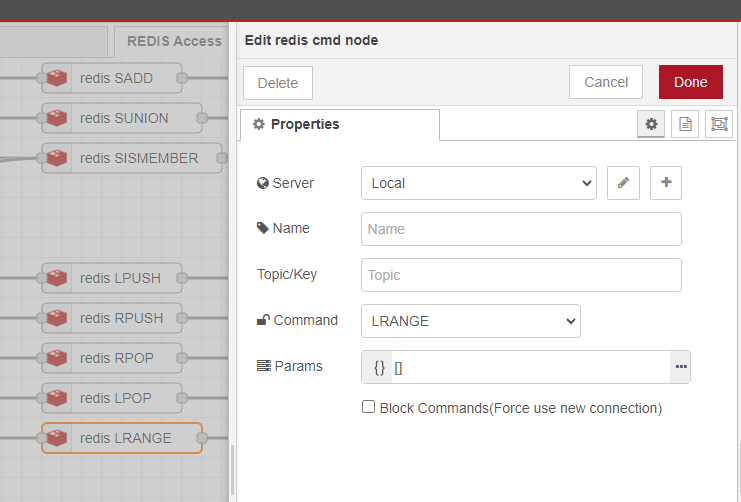Enable Block Commands checkbox
This screenshot has width=741, height=502.
click(368, 407)
